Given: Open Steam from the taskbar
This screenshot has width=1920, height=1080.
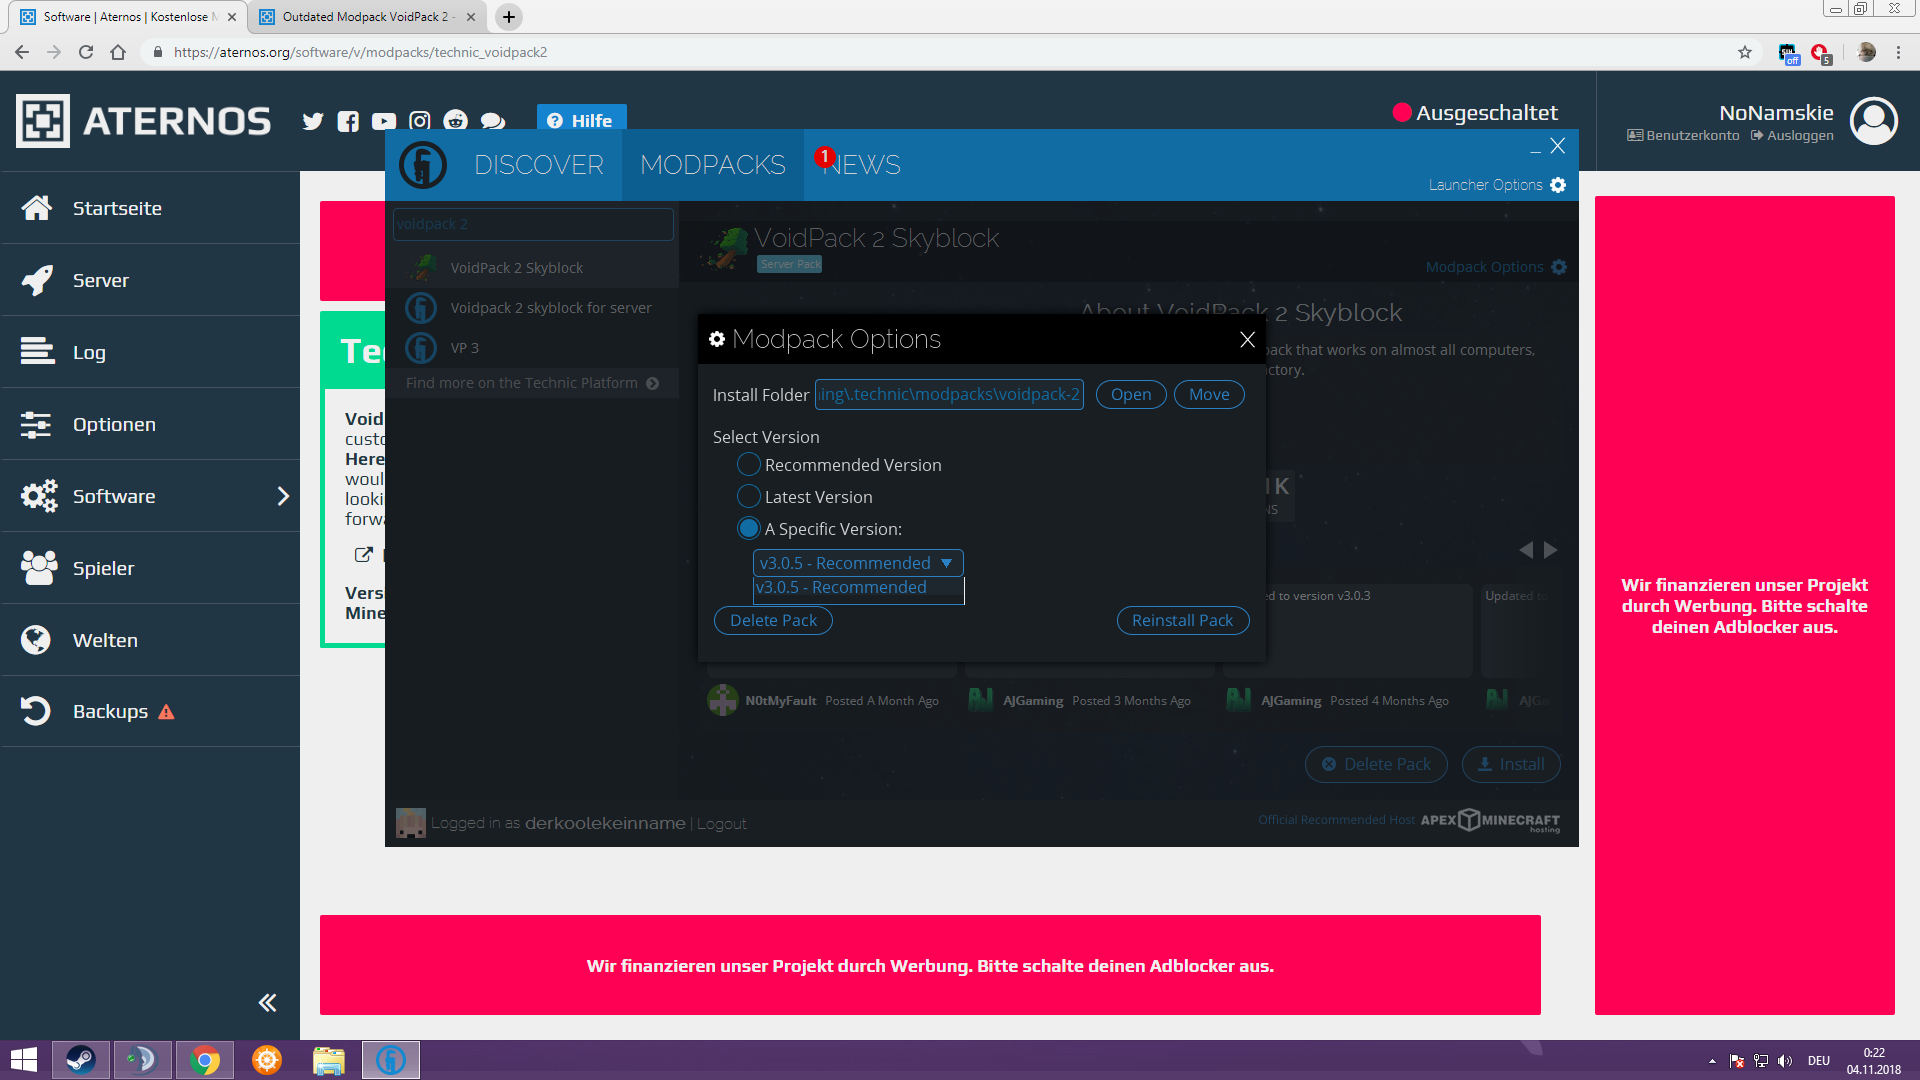Looking at the screenshot, I should 81,1060.
